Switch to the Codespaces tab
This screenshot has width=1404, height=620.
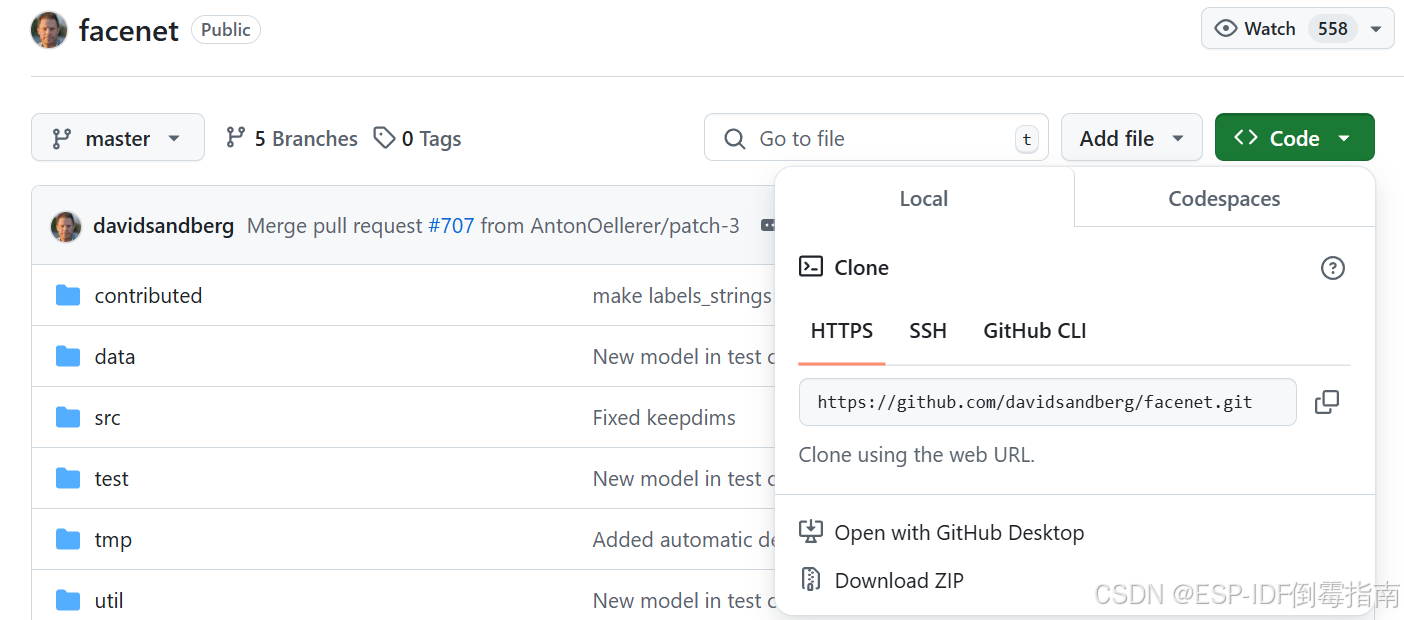(x=1224, y=199)
